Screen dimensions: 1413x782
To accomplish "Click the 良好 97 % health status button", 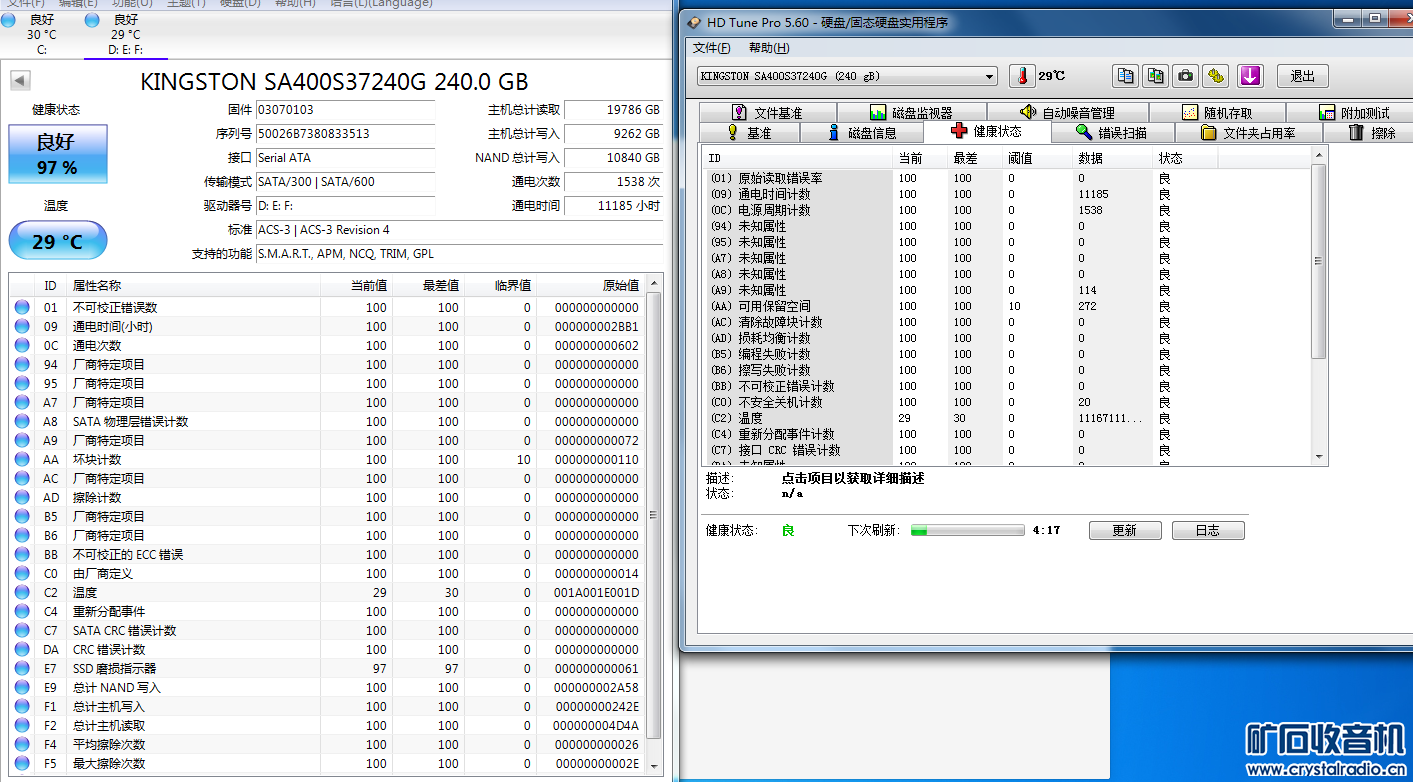I will point(57,154).
